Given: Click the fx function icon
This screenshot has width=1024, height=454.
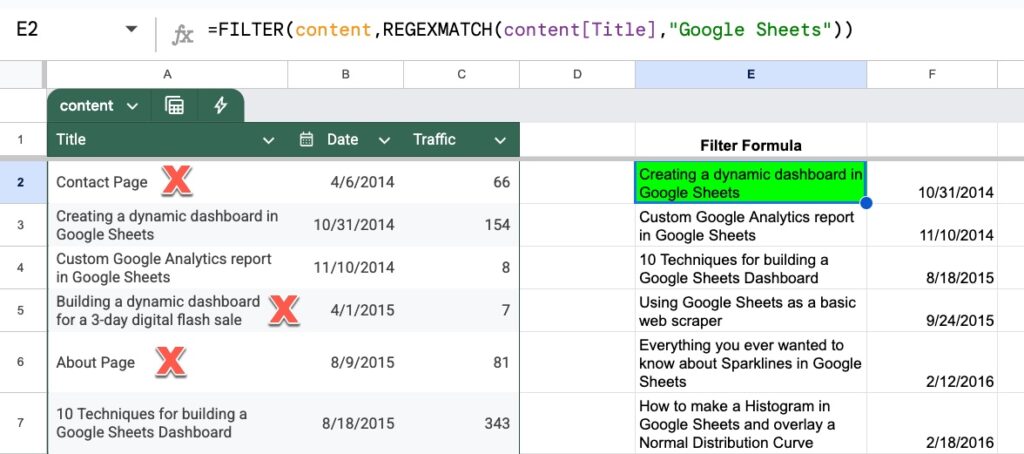Looking at the screenshot, I should point(183,32).
